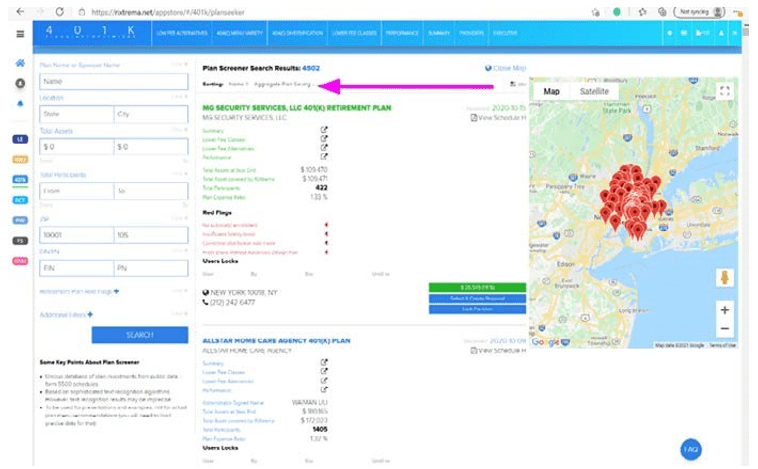Click the notification bell icon in sidebar

click(20, 102)
